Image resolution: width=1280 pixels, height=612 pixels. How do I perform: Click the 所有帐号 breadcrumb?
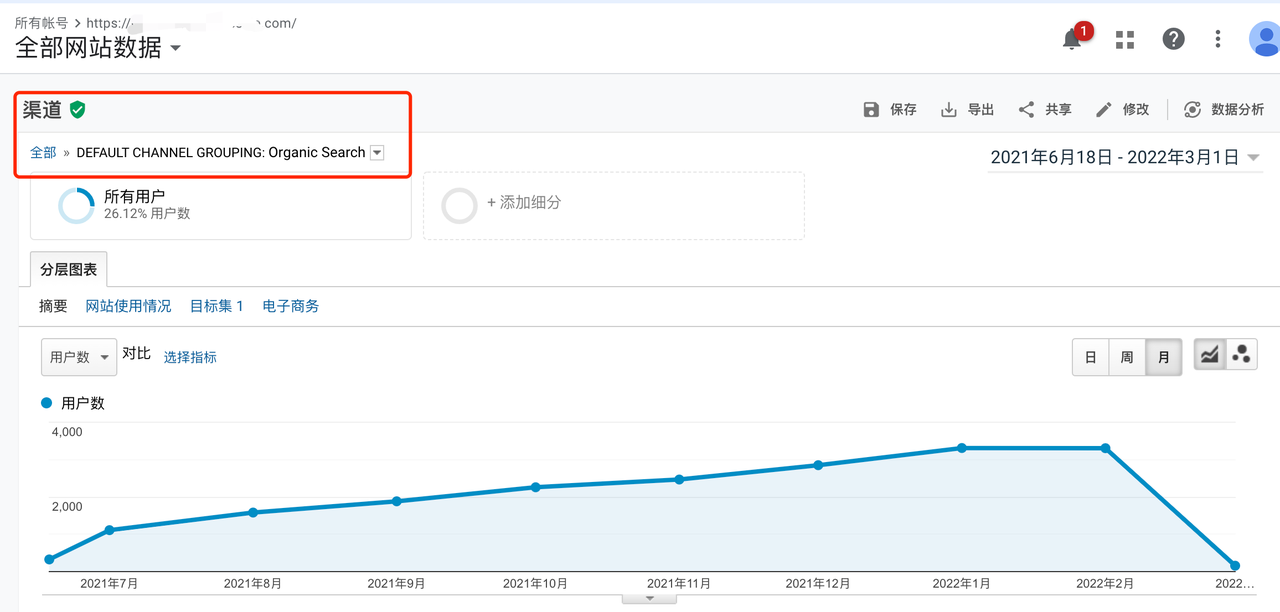(x=41, y=22)
